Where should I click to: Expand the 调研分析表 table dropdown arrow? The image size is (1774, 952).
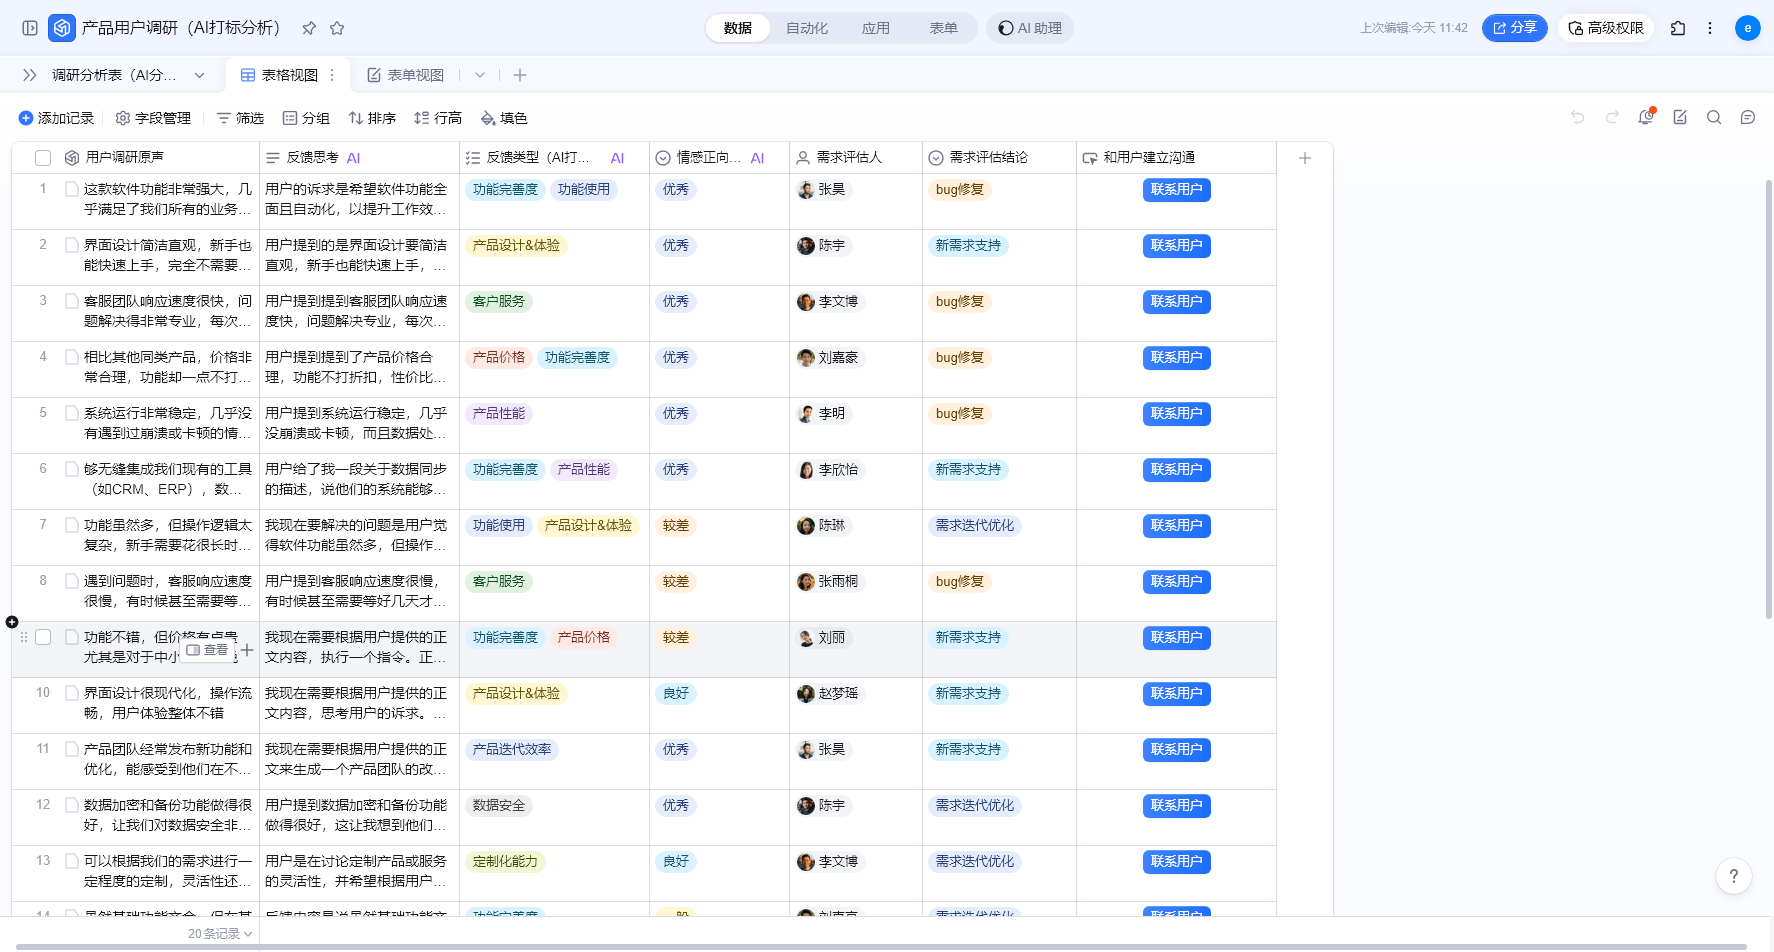pos(200,75)
